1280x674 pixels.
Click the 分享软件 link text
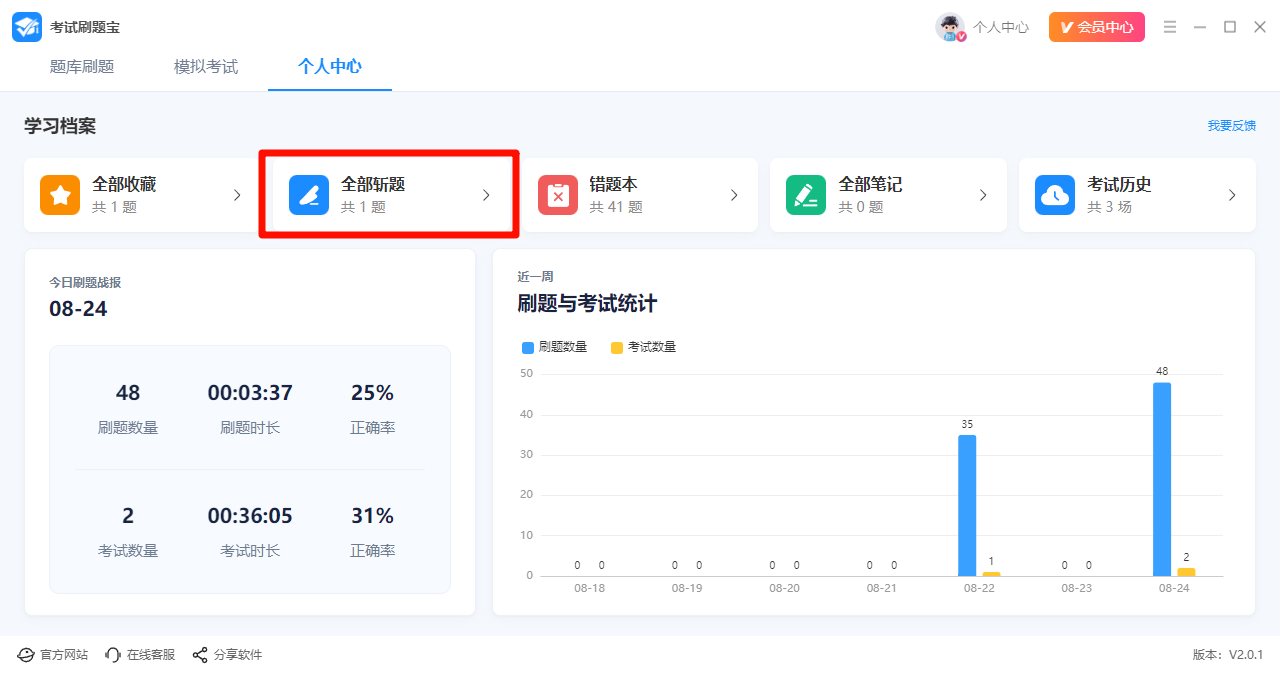[238, 655]
